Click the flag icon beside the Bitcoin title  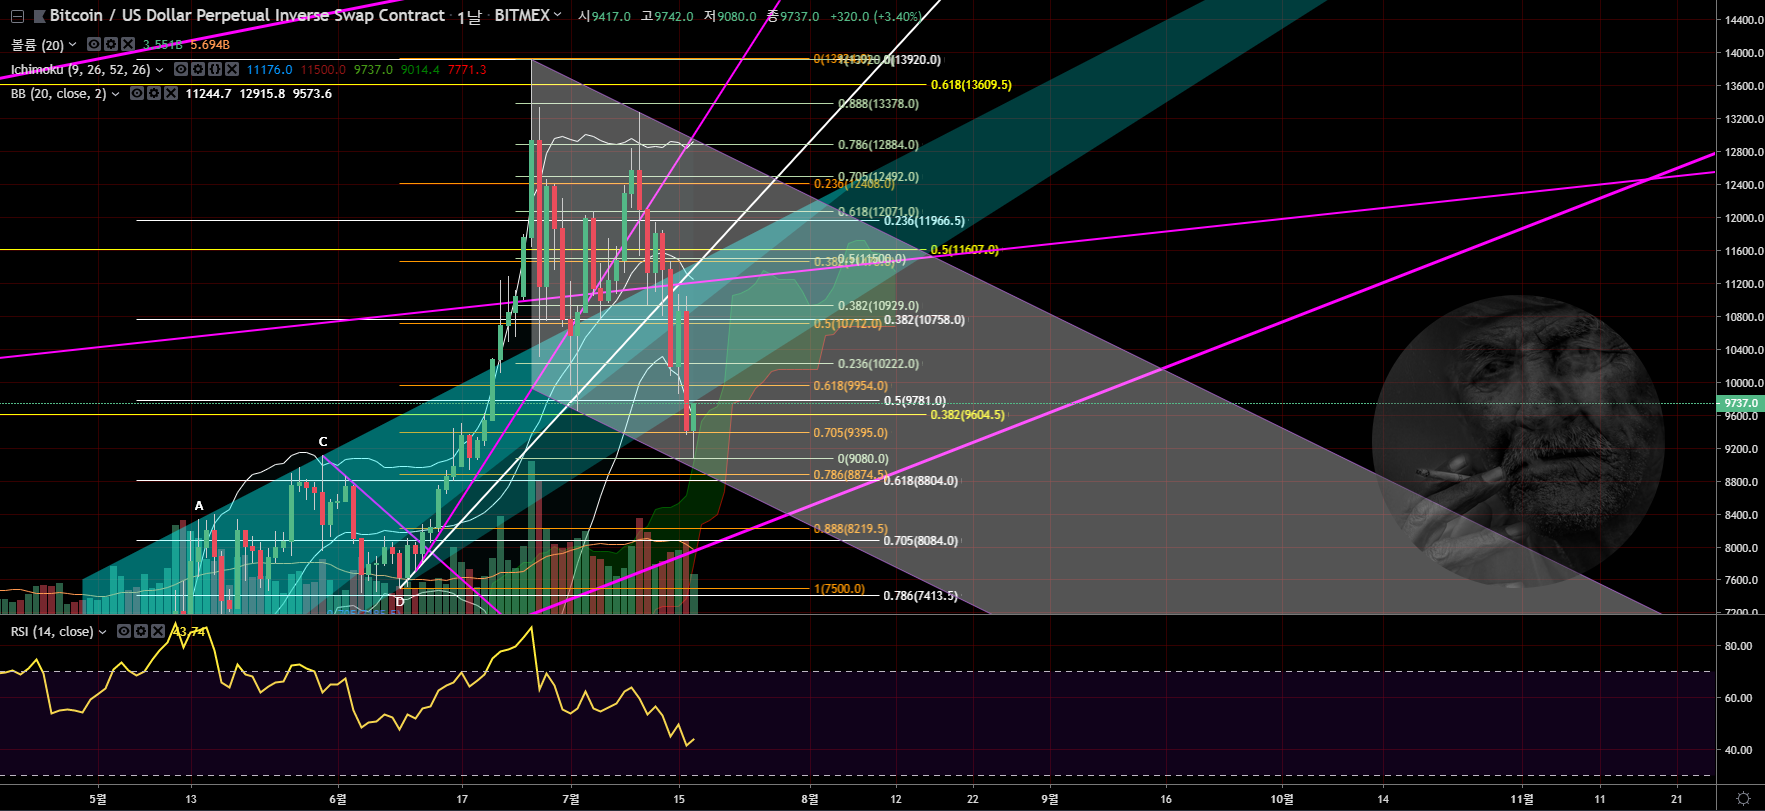[x=39, y=16]
